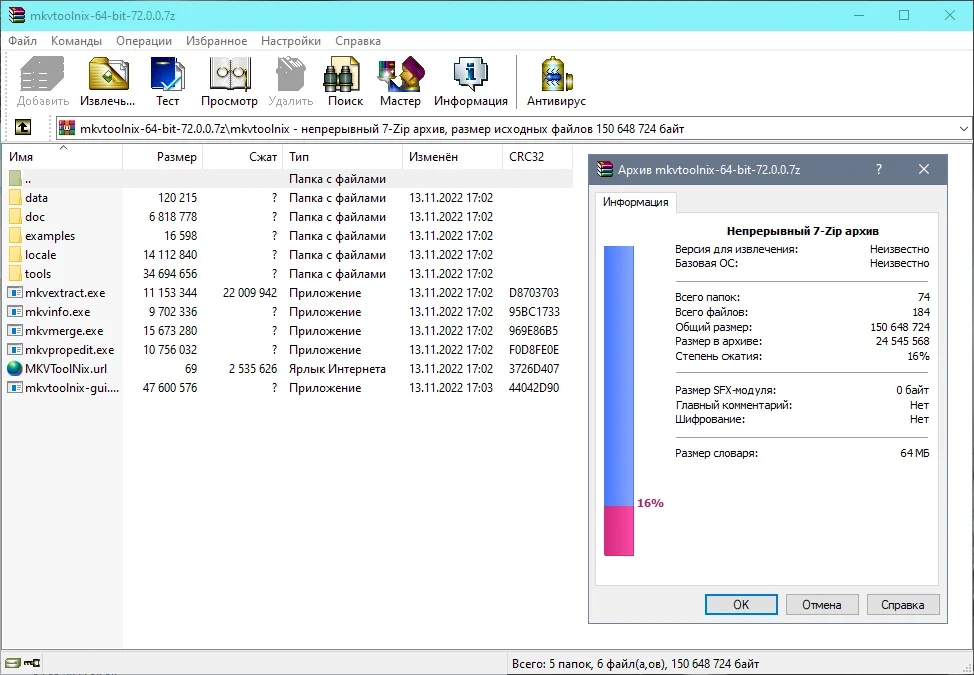The image size is (974, 675).
Task: Open the Файл menu
Action: tap(22, 41)
